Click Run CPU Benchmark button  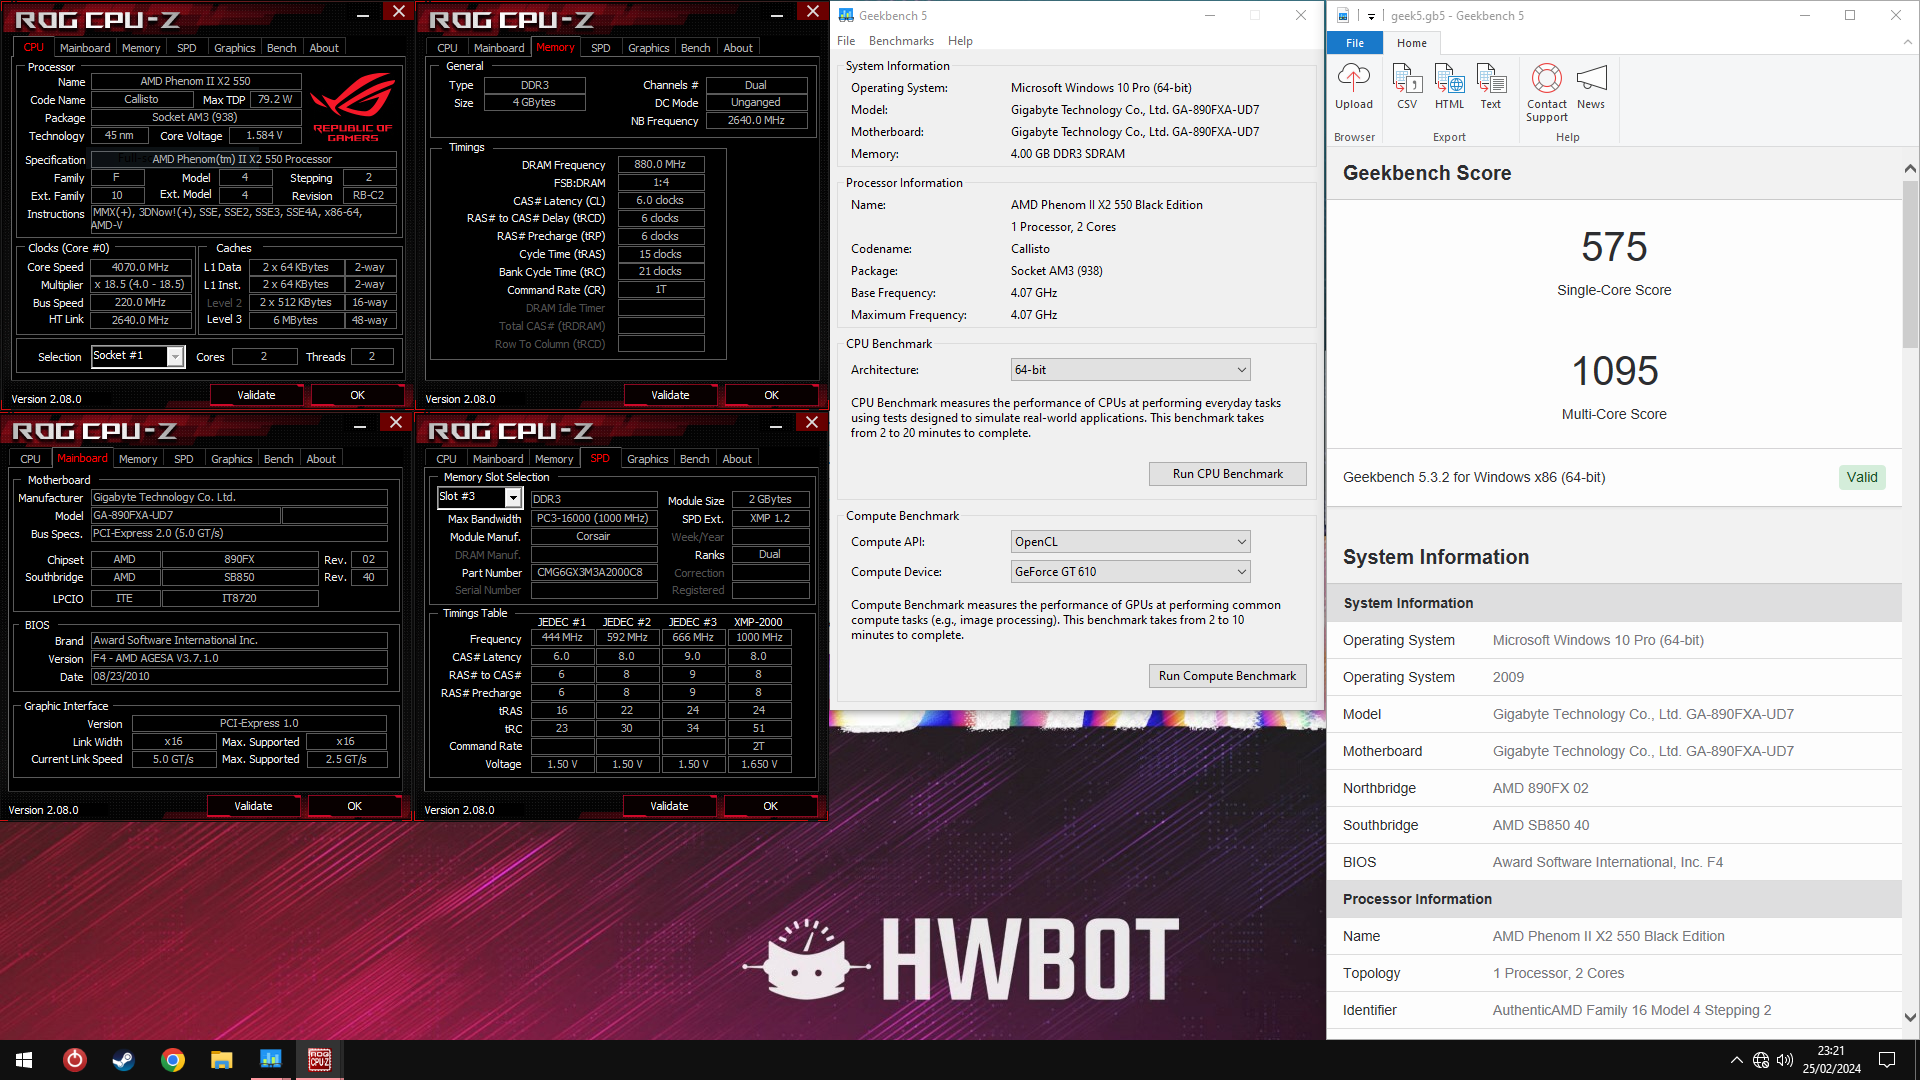[x=1227, y=474]
